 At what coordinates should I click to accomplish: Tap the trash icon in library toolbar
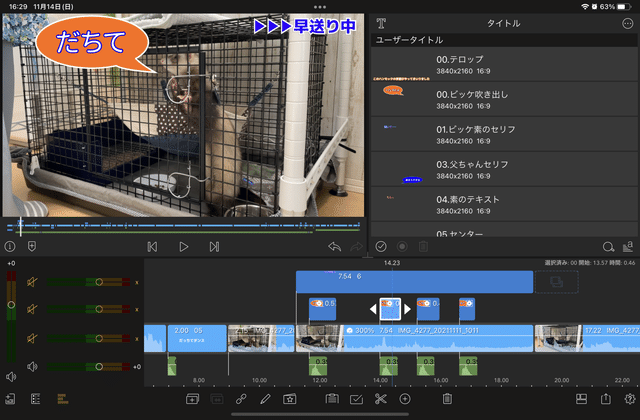coord(423,246)
